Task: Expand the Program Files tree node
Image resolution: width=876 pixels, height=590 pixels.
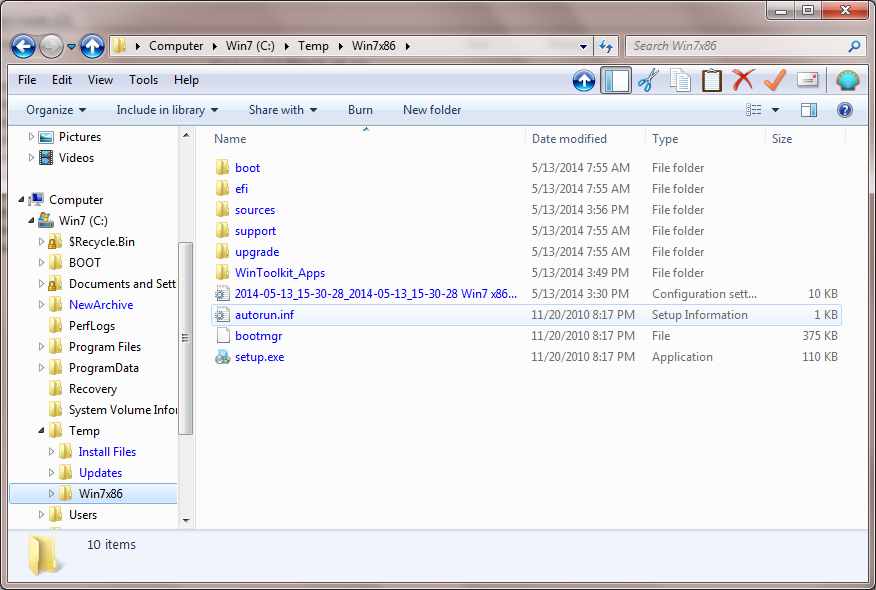Action: pyautogui.click(x=43, y=347)
